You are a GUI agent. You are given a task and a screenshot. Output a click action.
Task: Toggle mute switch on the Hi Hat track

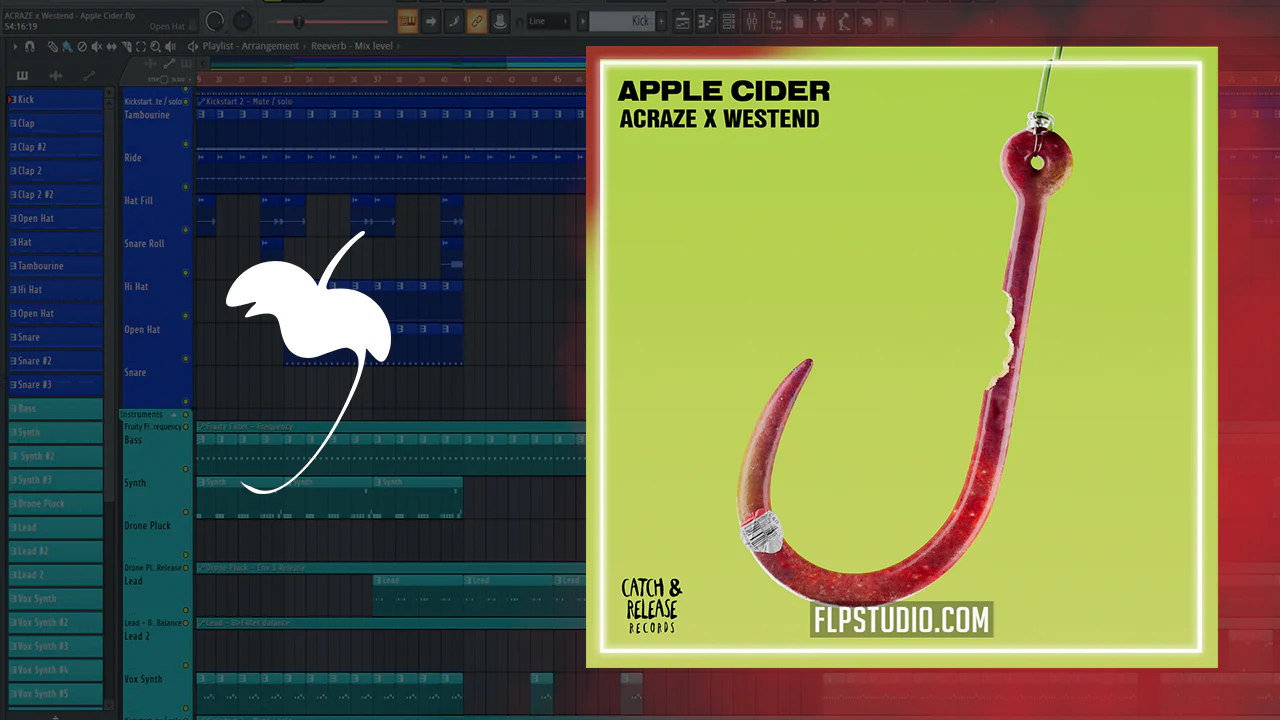(x=185, y=316)
